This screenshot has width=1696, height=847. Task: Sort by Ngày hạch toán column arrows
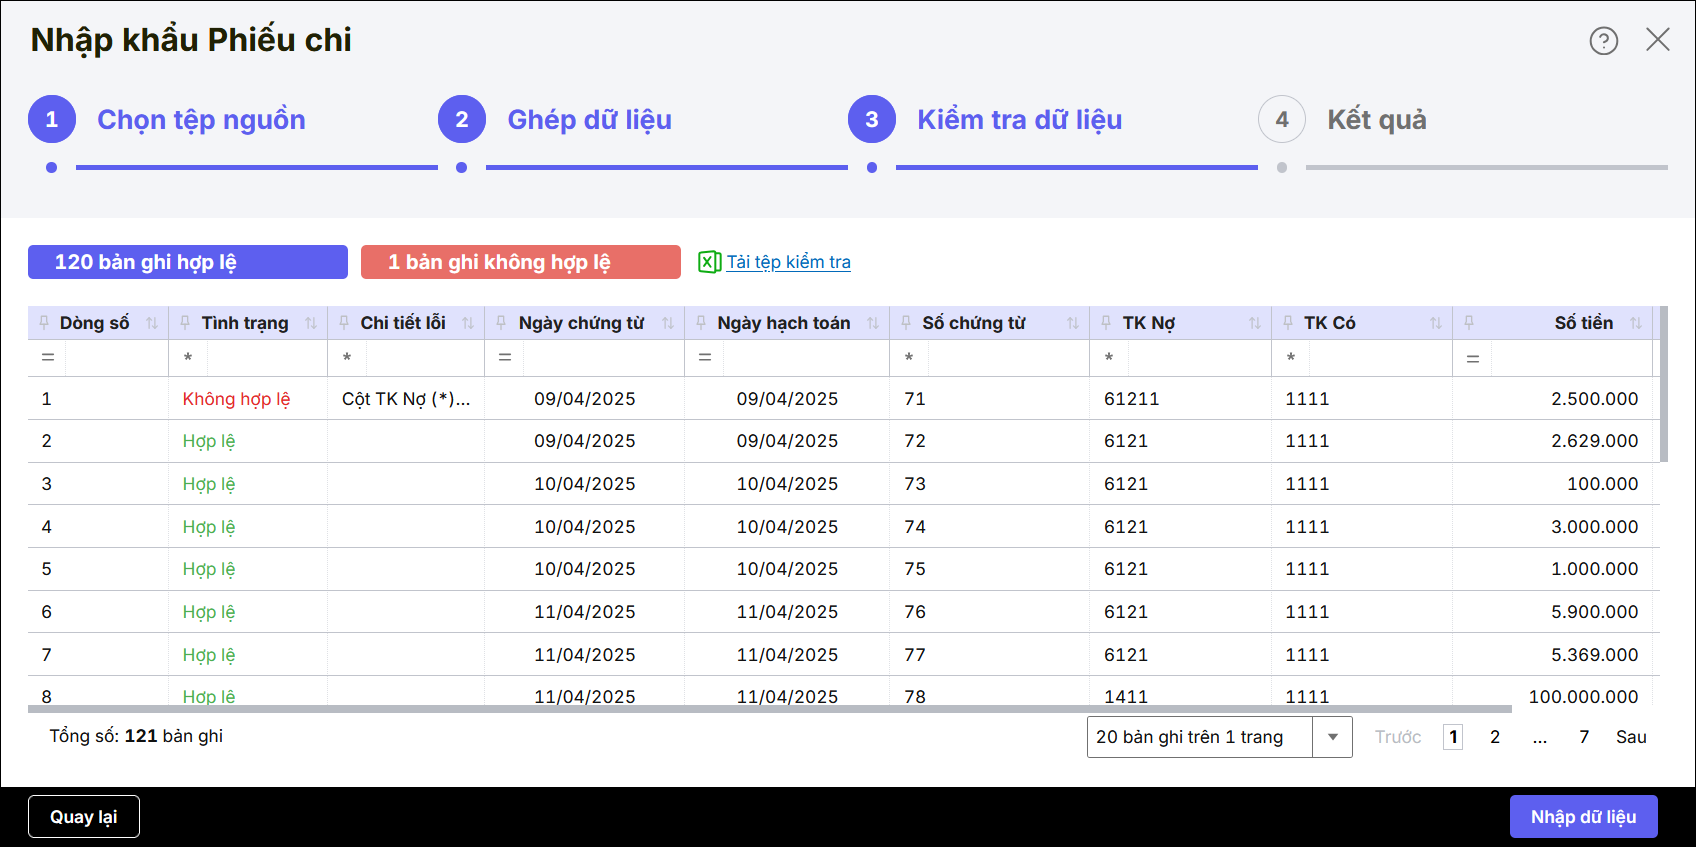coord(873,323)
